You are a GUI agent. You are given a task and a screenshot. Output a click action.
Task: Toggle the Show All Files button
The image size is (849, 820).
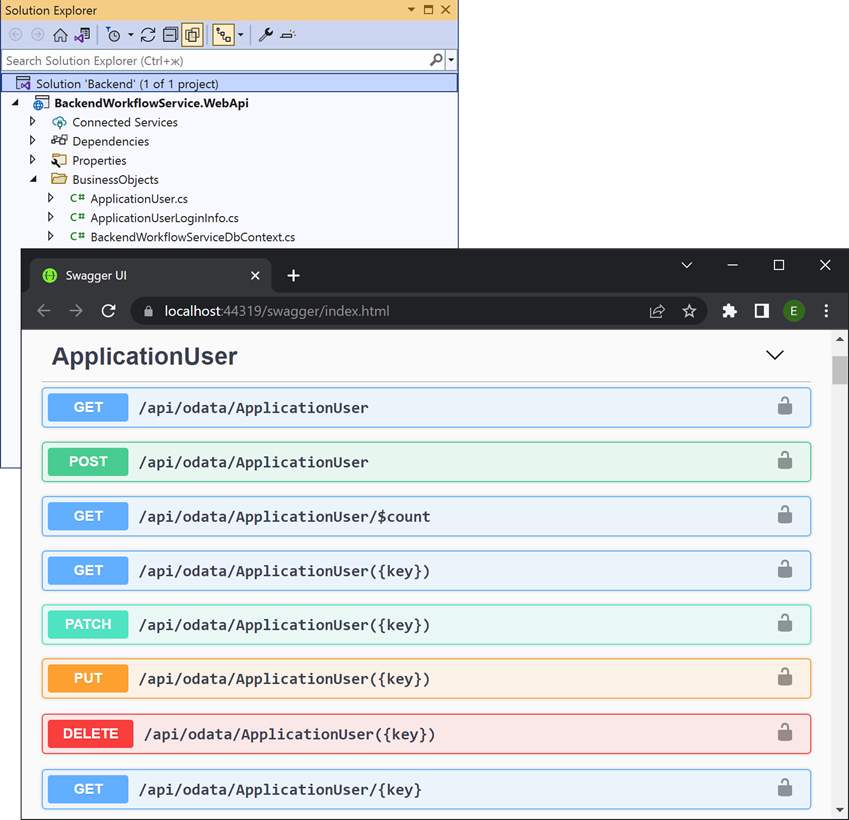(192, 35)
